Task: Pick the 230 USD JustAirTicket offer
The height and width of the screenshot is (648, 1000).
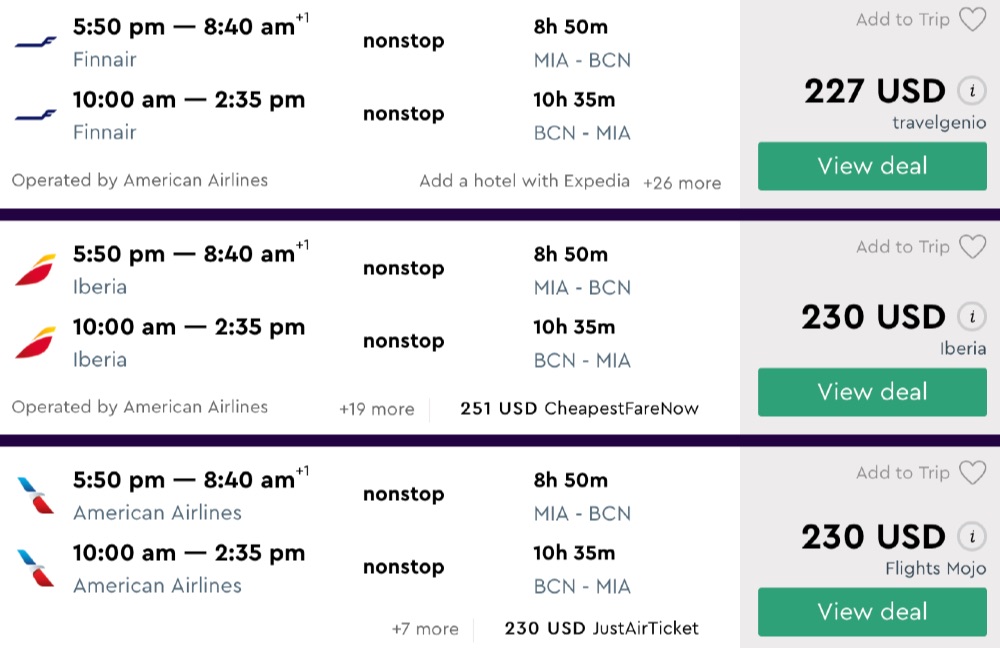Action: 601,629
